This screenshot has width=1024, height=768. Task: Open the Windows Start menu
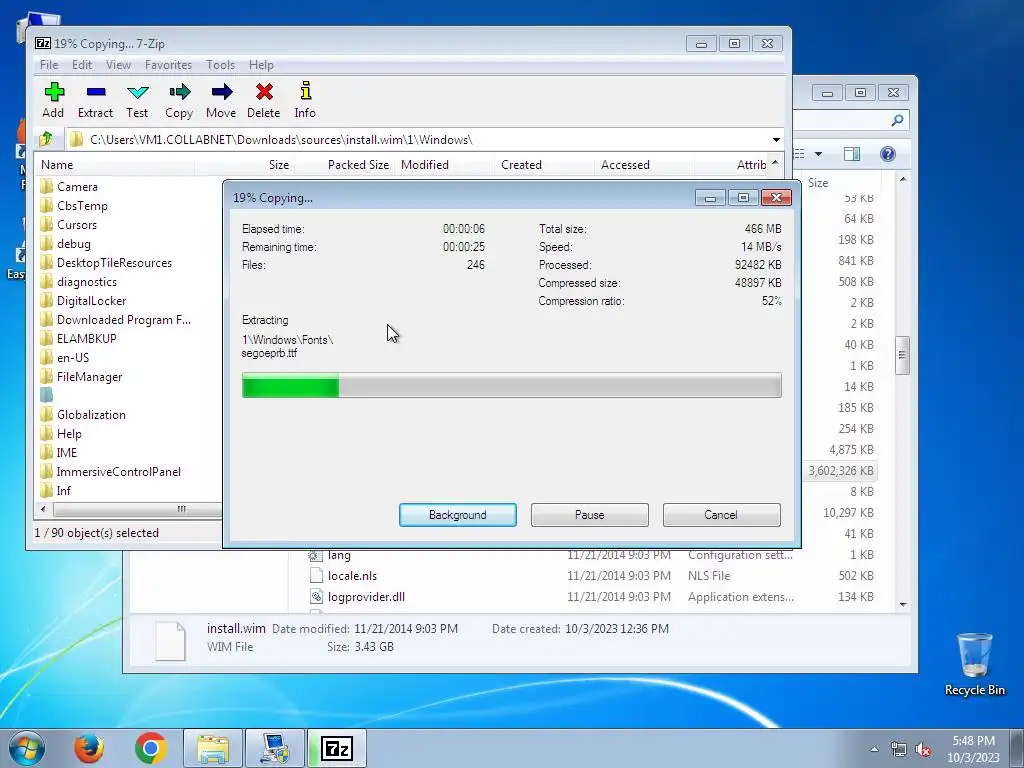pos(27,748)
